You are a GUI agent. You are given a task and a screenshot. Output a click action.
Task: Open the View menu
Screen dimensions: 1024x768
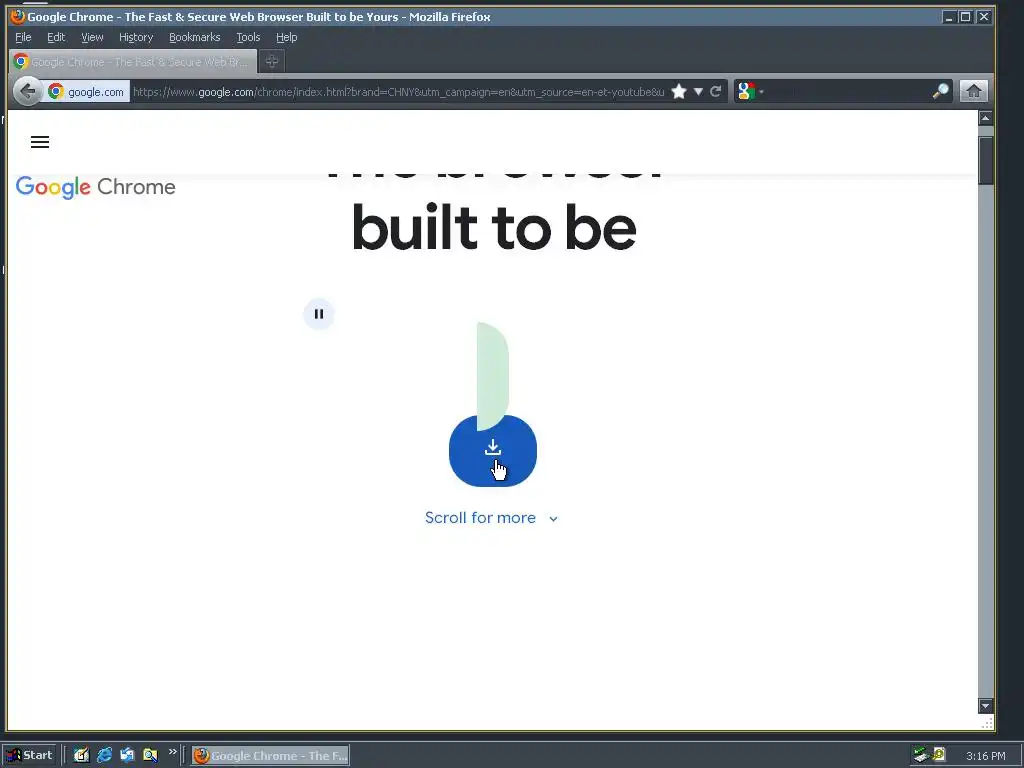[x=92, y=37]
